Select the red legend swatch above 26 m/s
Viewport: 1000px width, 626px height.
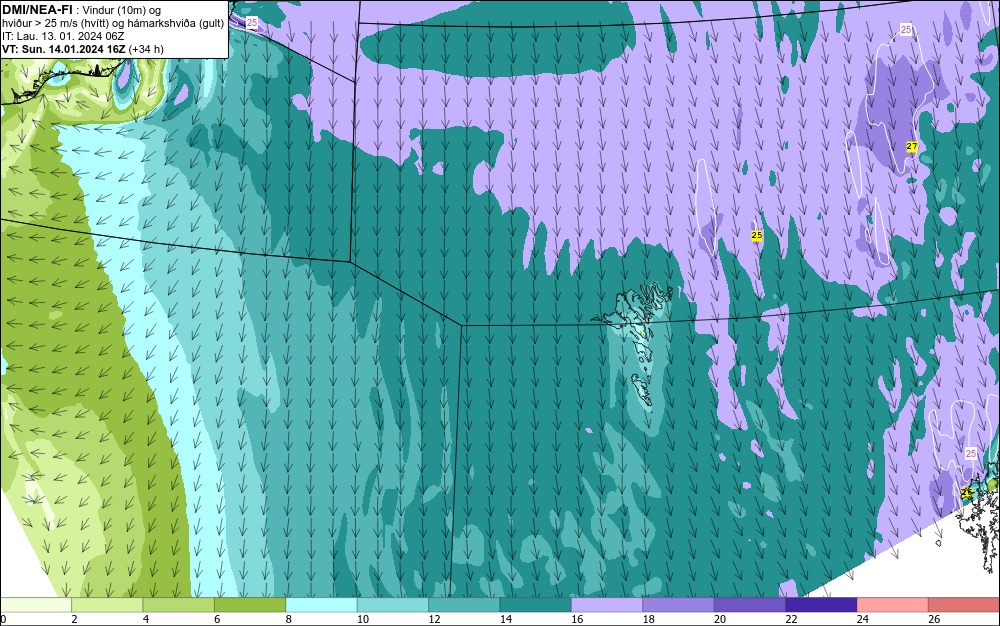pyautogui.click(x=964, y=605)
